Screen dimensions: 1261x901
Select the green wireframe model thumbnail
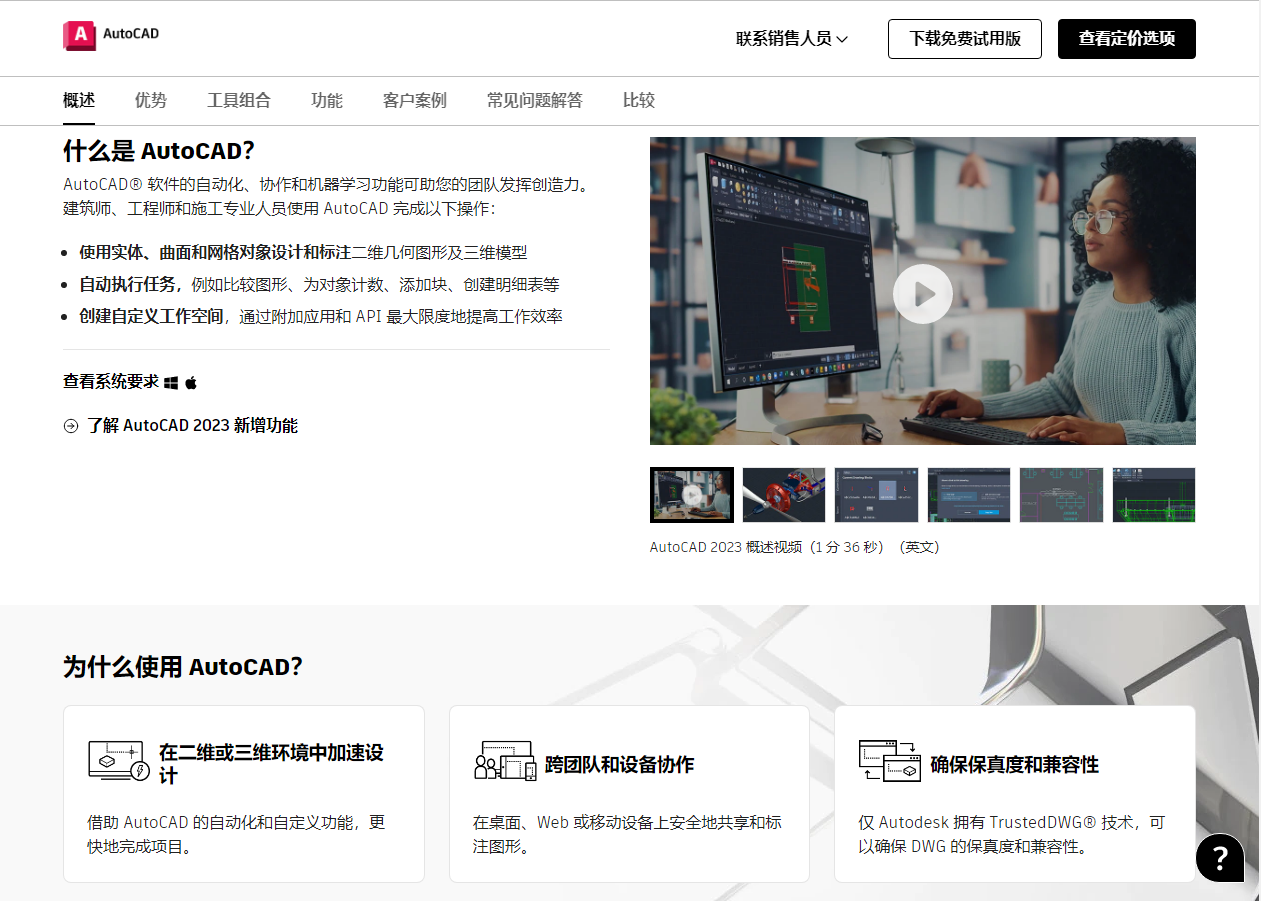pyautogui.click(x=1153, y=495)
